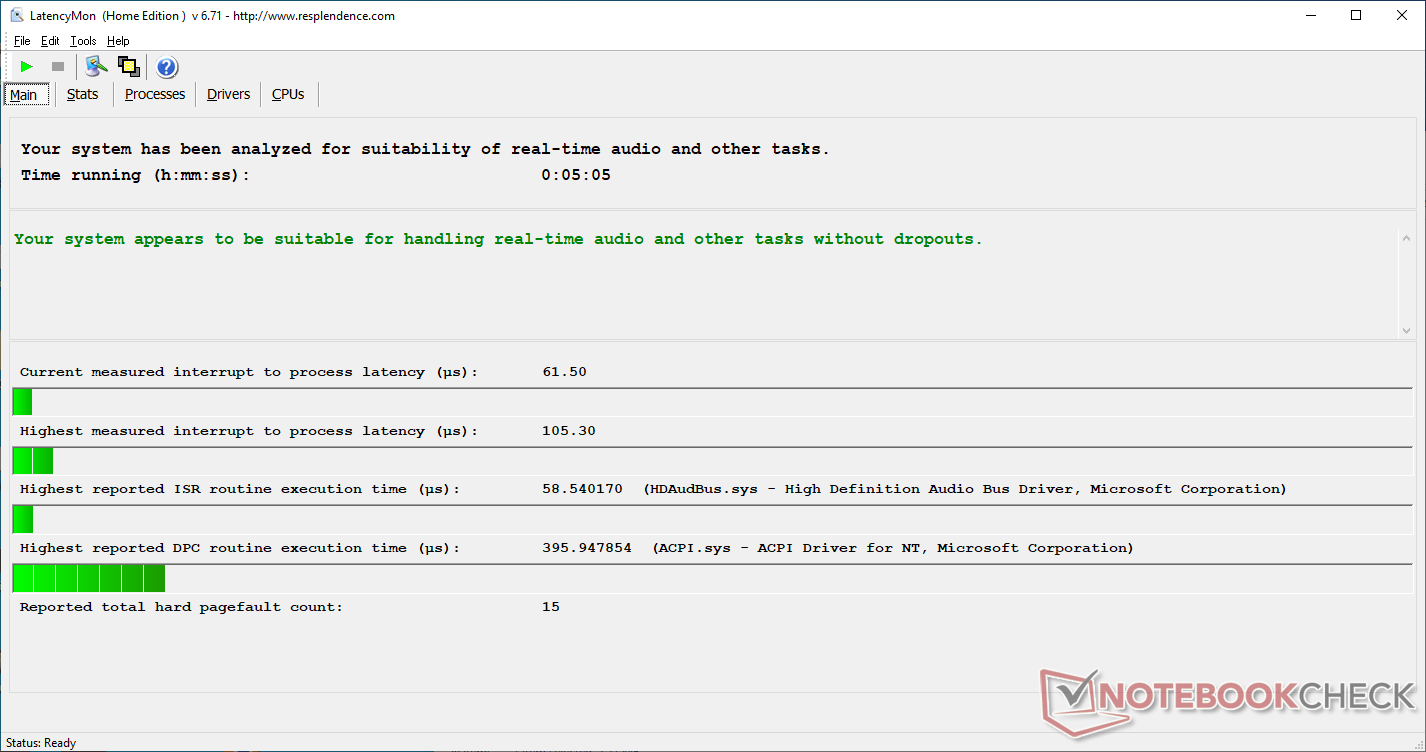Open the File menu

[22, 41]
